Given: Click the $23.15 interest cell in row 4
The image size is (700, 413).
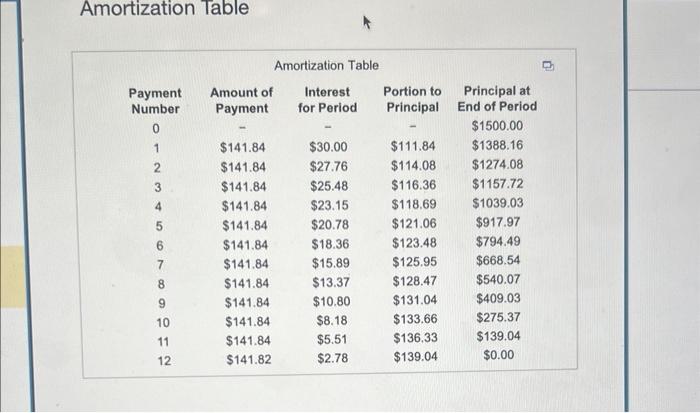Looking at the screenshot, I should tap(329, 205).
